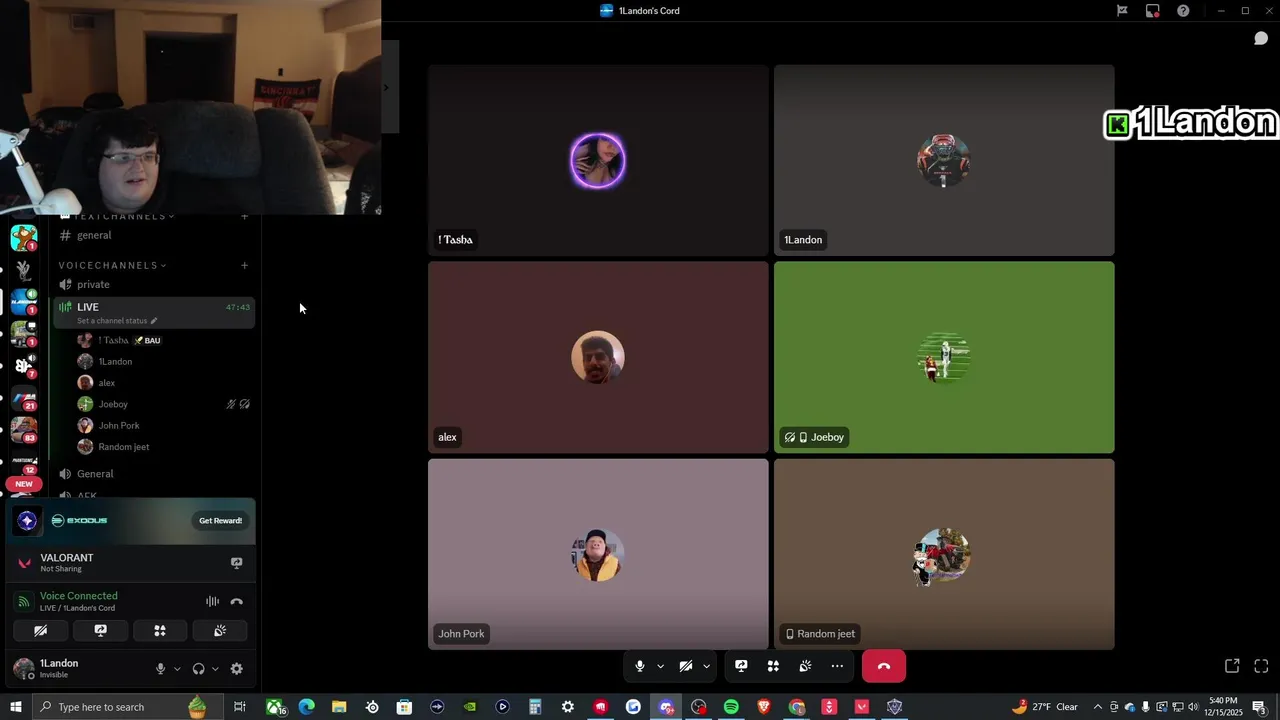Viewport: 1280px width, 720px height.
Task: Expand input device options in user panel
Action: point(177,669)
